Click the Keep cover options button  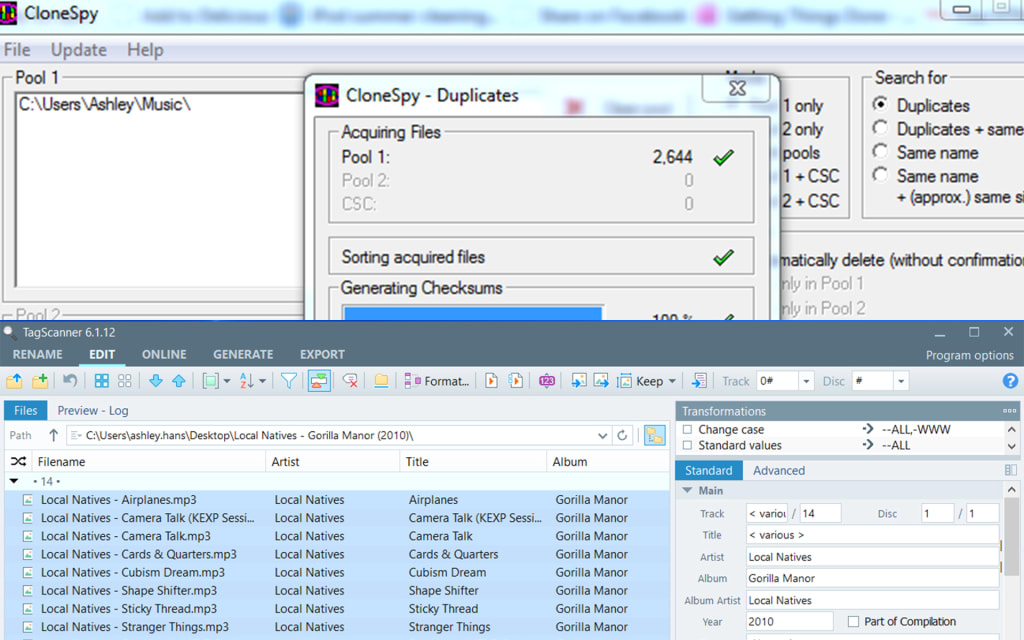641,381
